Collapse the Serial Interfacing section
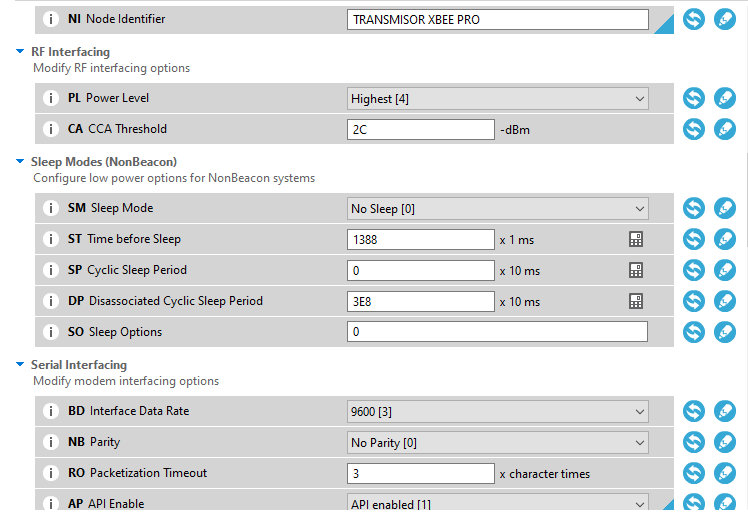The image size is (748, 516). coord(20,364)
